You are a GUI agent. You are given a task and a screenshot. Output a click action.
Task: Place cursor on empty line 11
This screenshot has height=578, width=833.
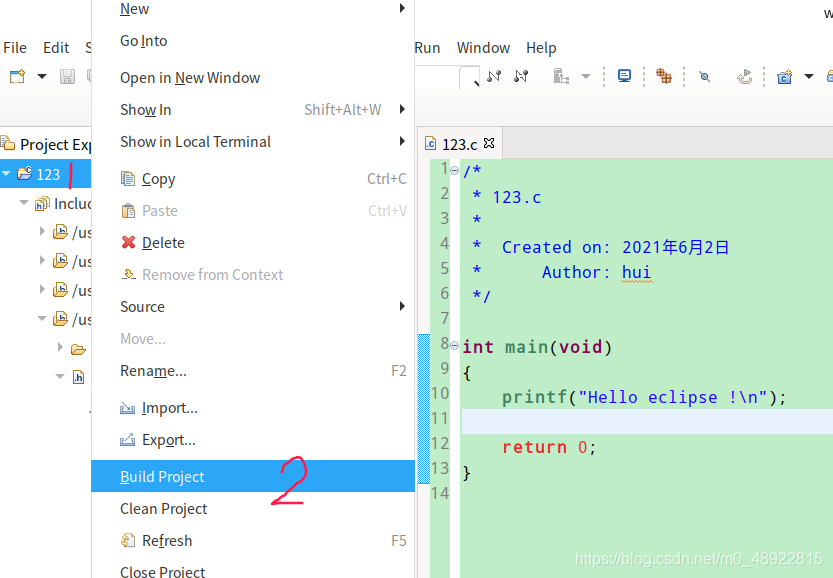point(647,421)
